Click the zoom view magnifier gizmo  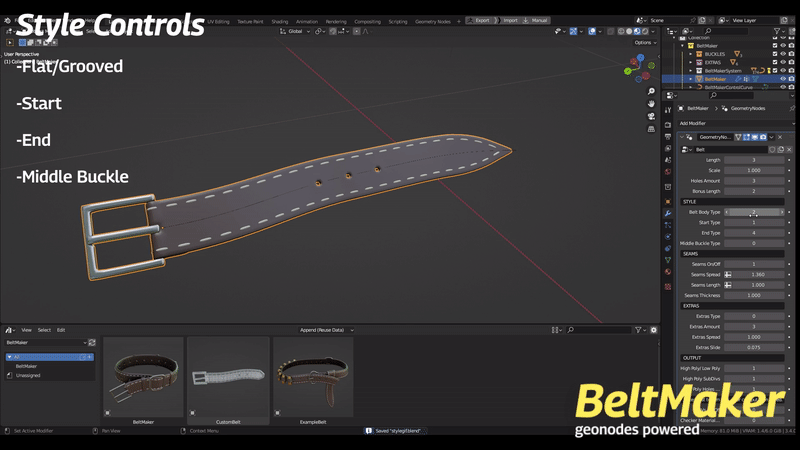point(651,91)
